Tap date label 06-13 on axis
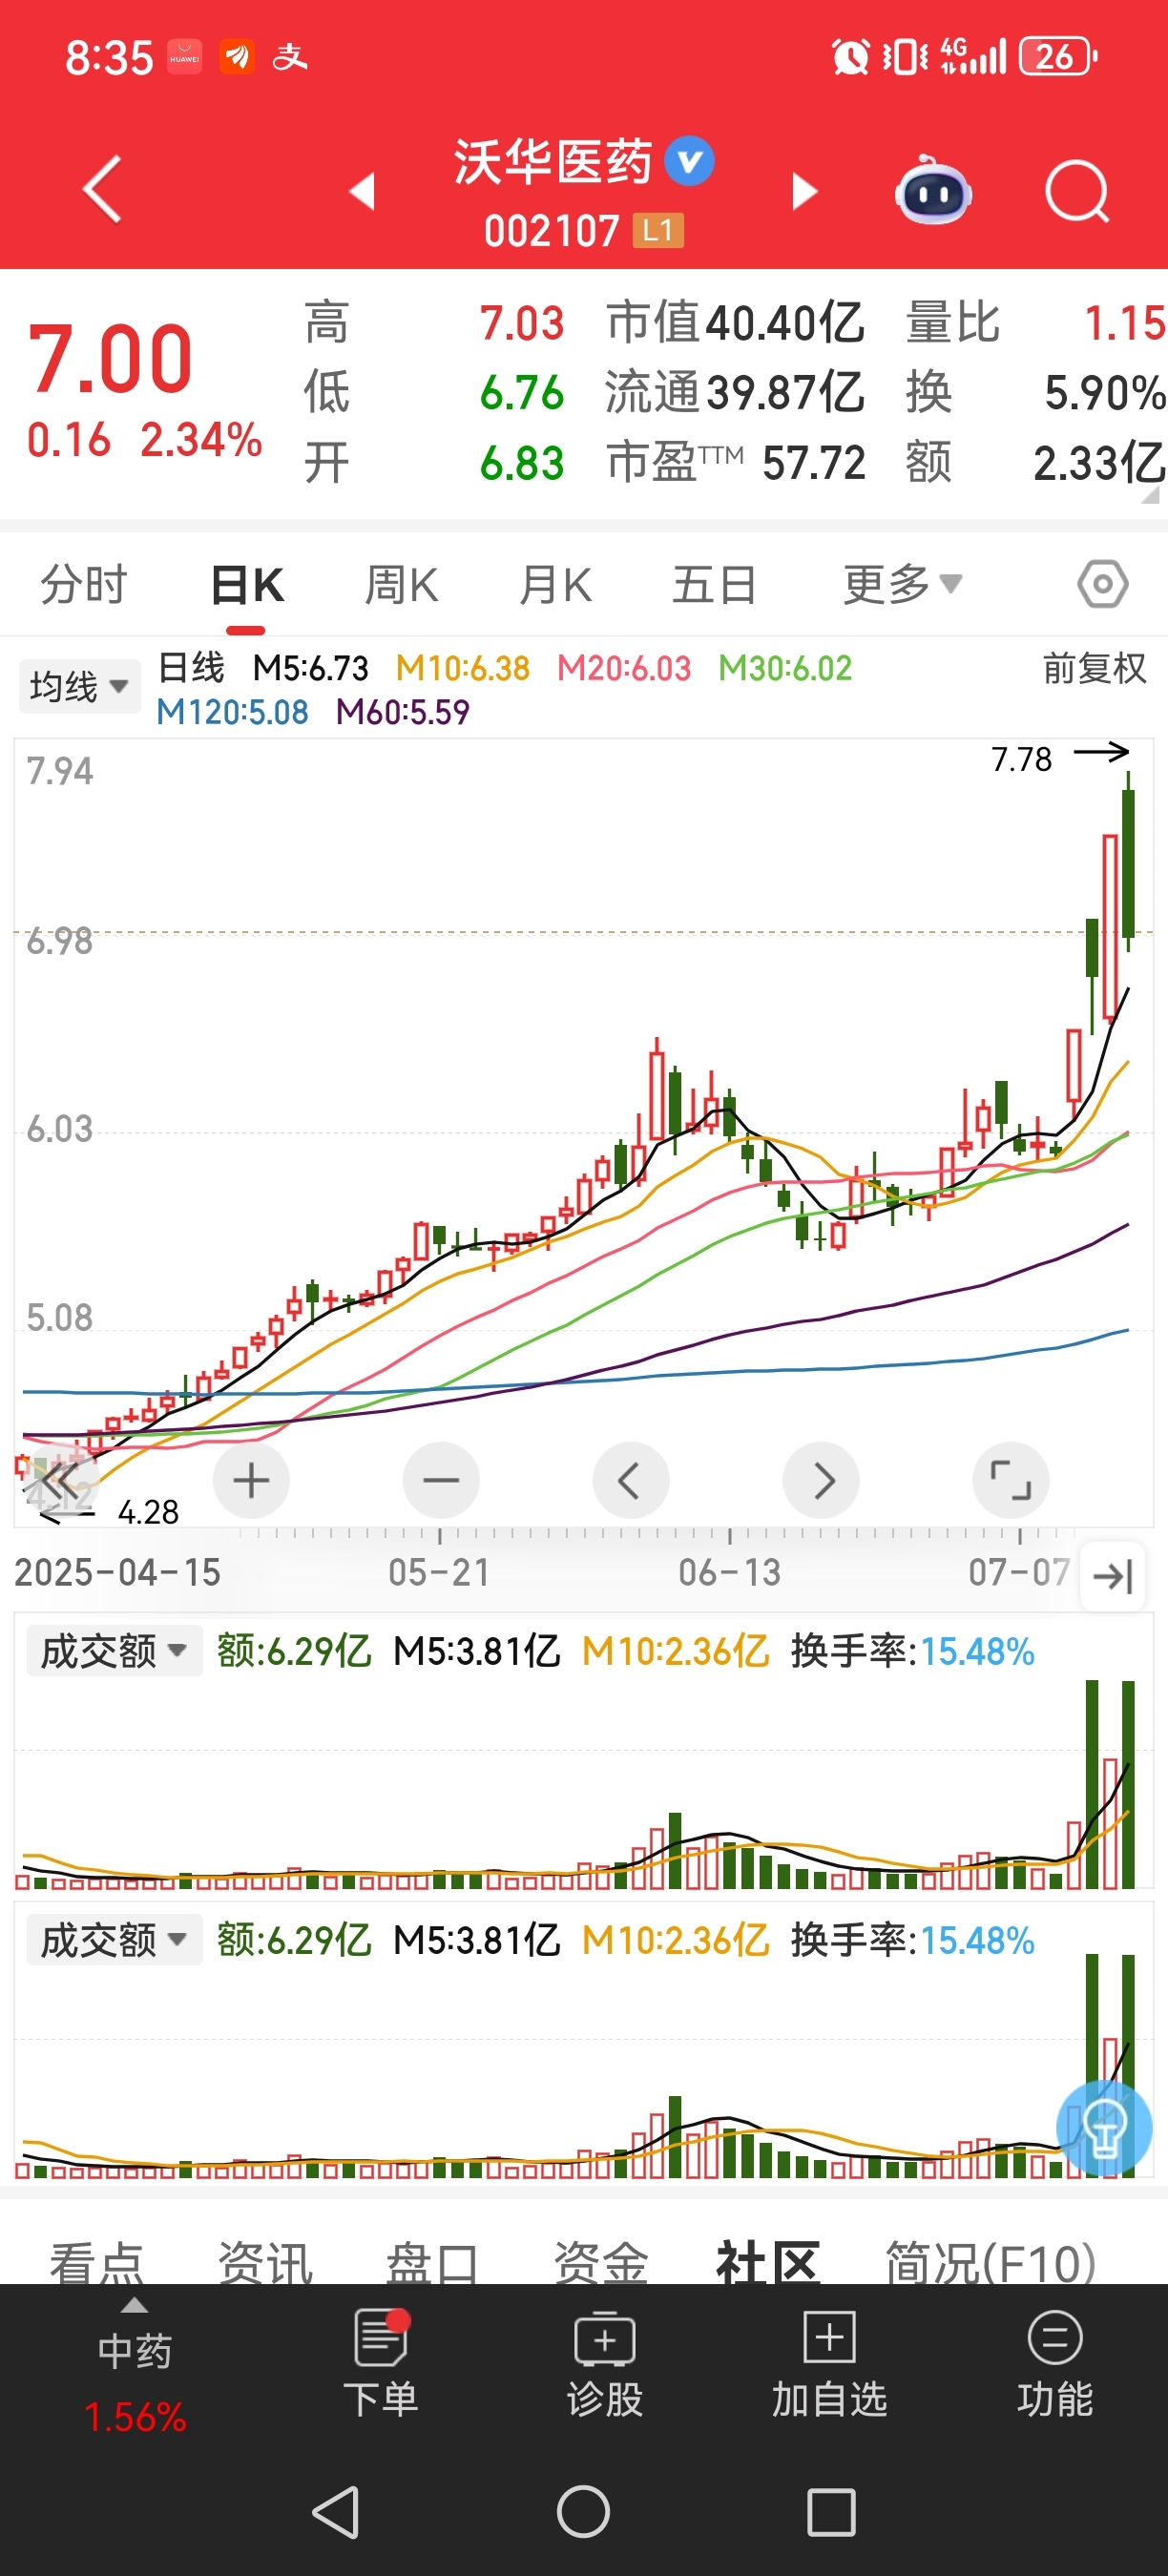1168x2576 pixels. point(729,1572)
